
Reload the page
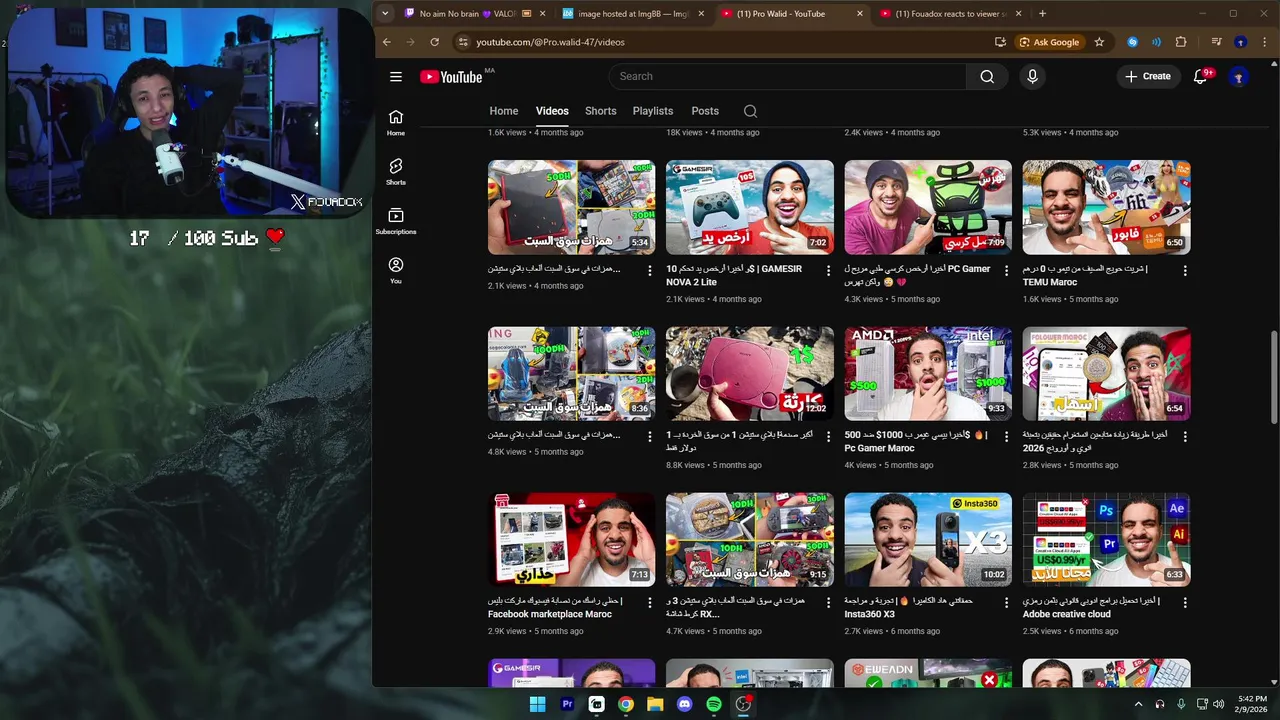pos(434,42)
